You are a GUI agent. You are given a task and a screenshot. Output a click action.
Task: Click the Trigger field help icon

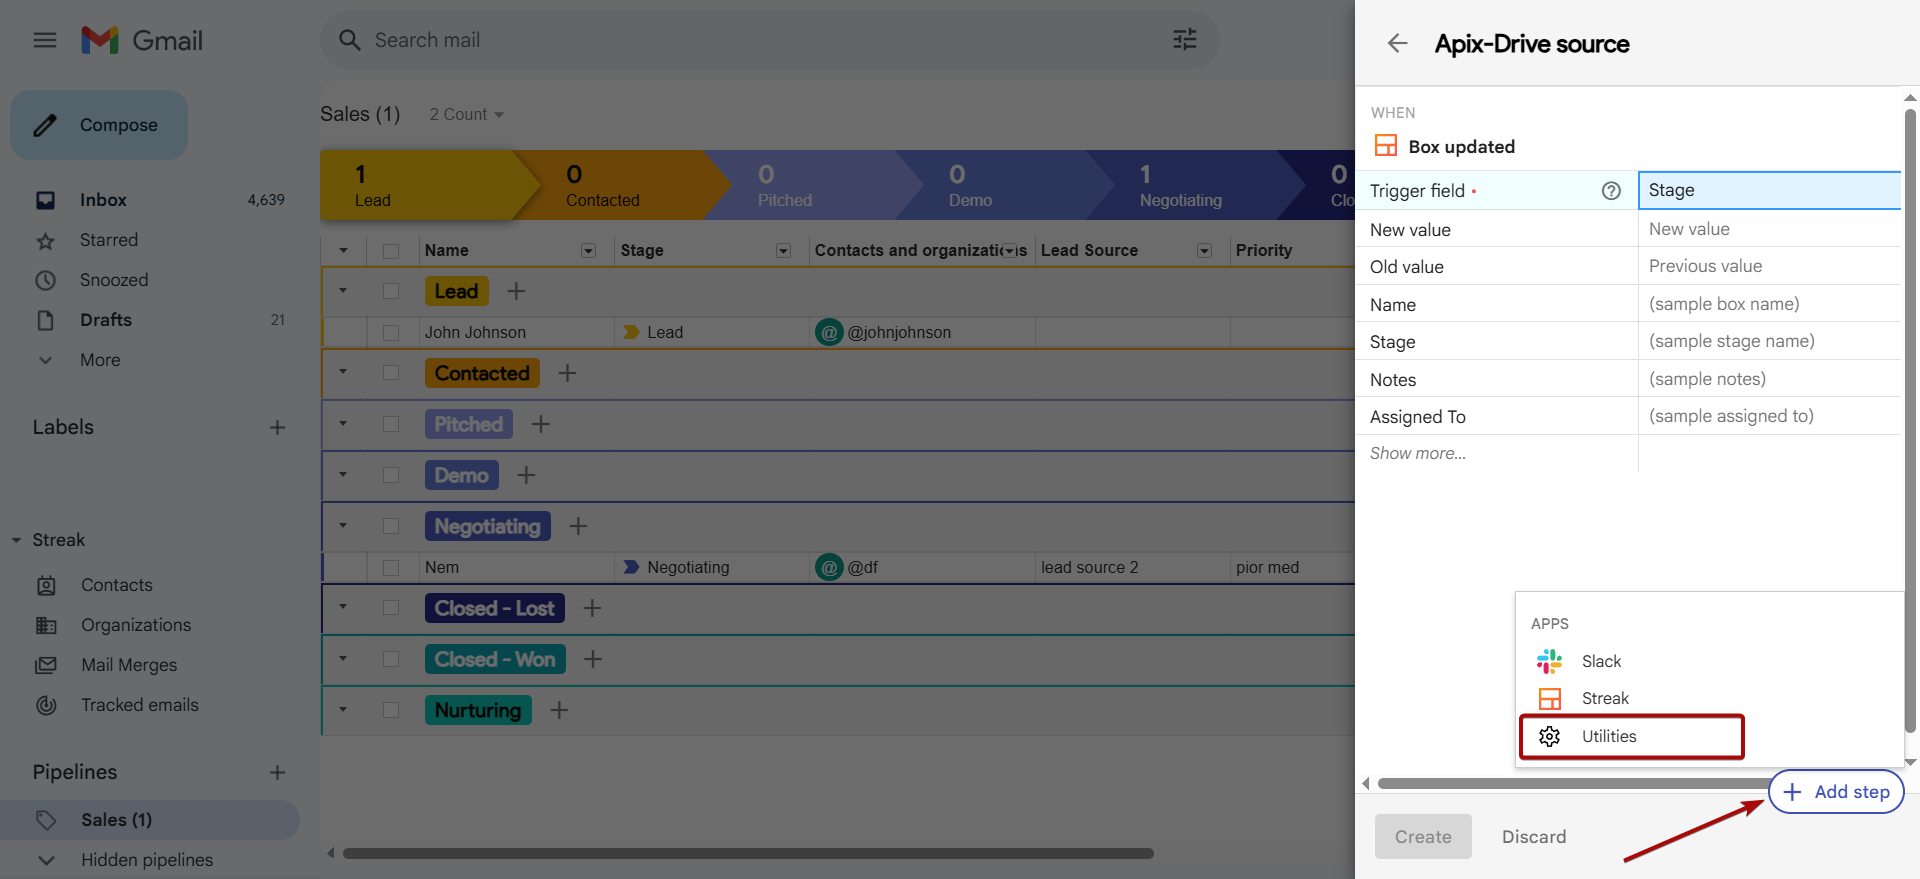click(x=1611, y=191)
